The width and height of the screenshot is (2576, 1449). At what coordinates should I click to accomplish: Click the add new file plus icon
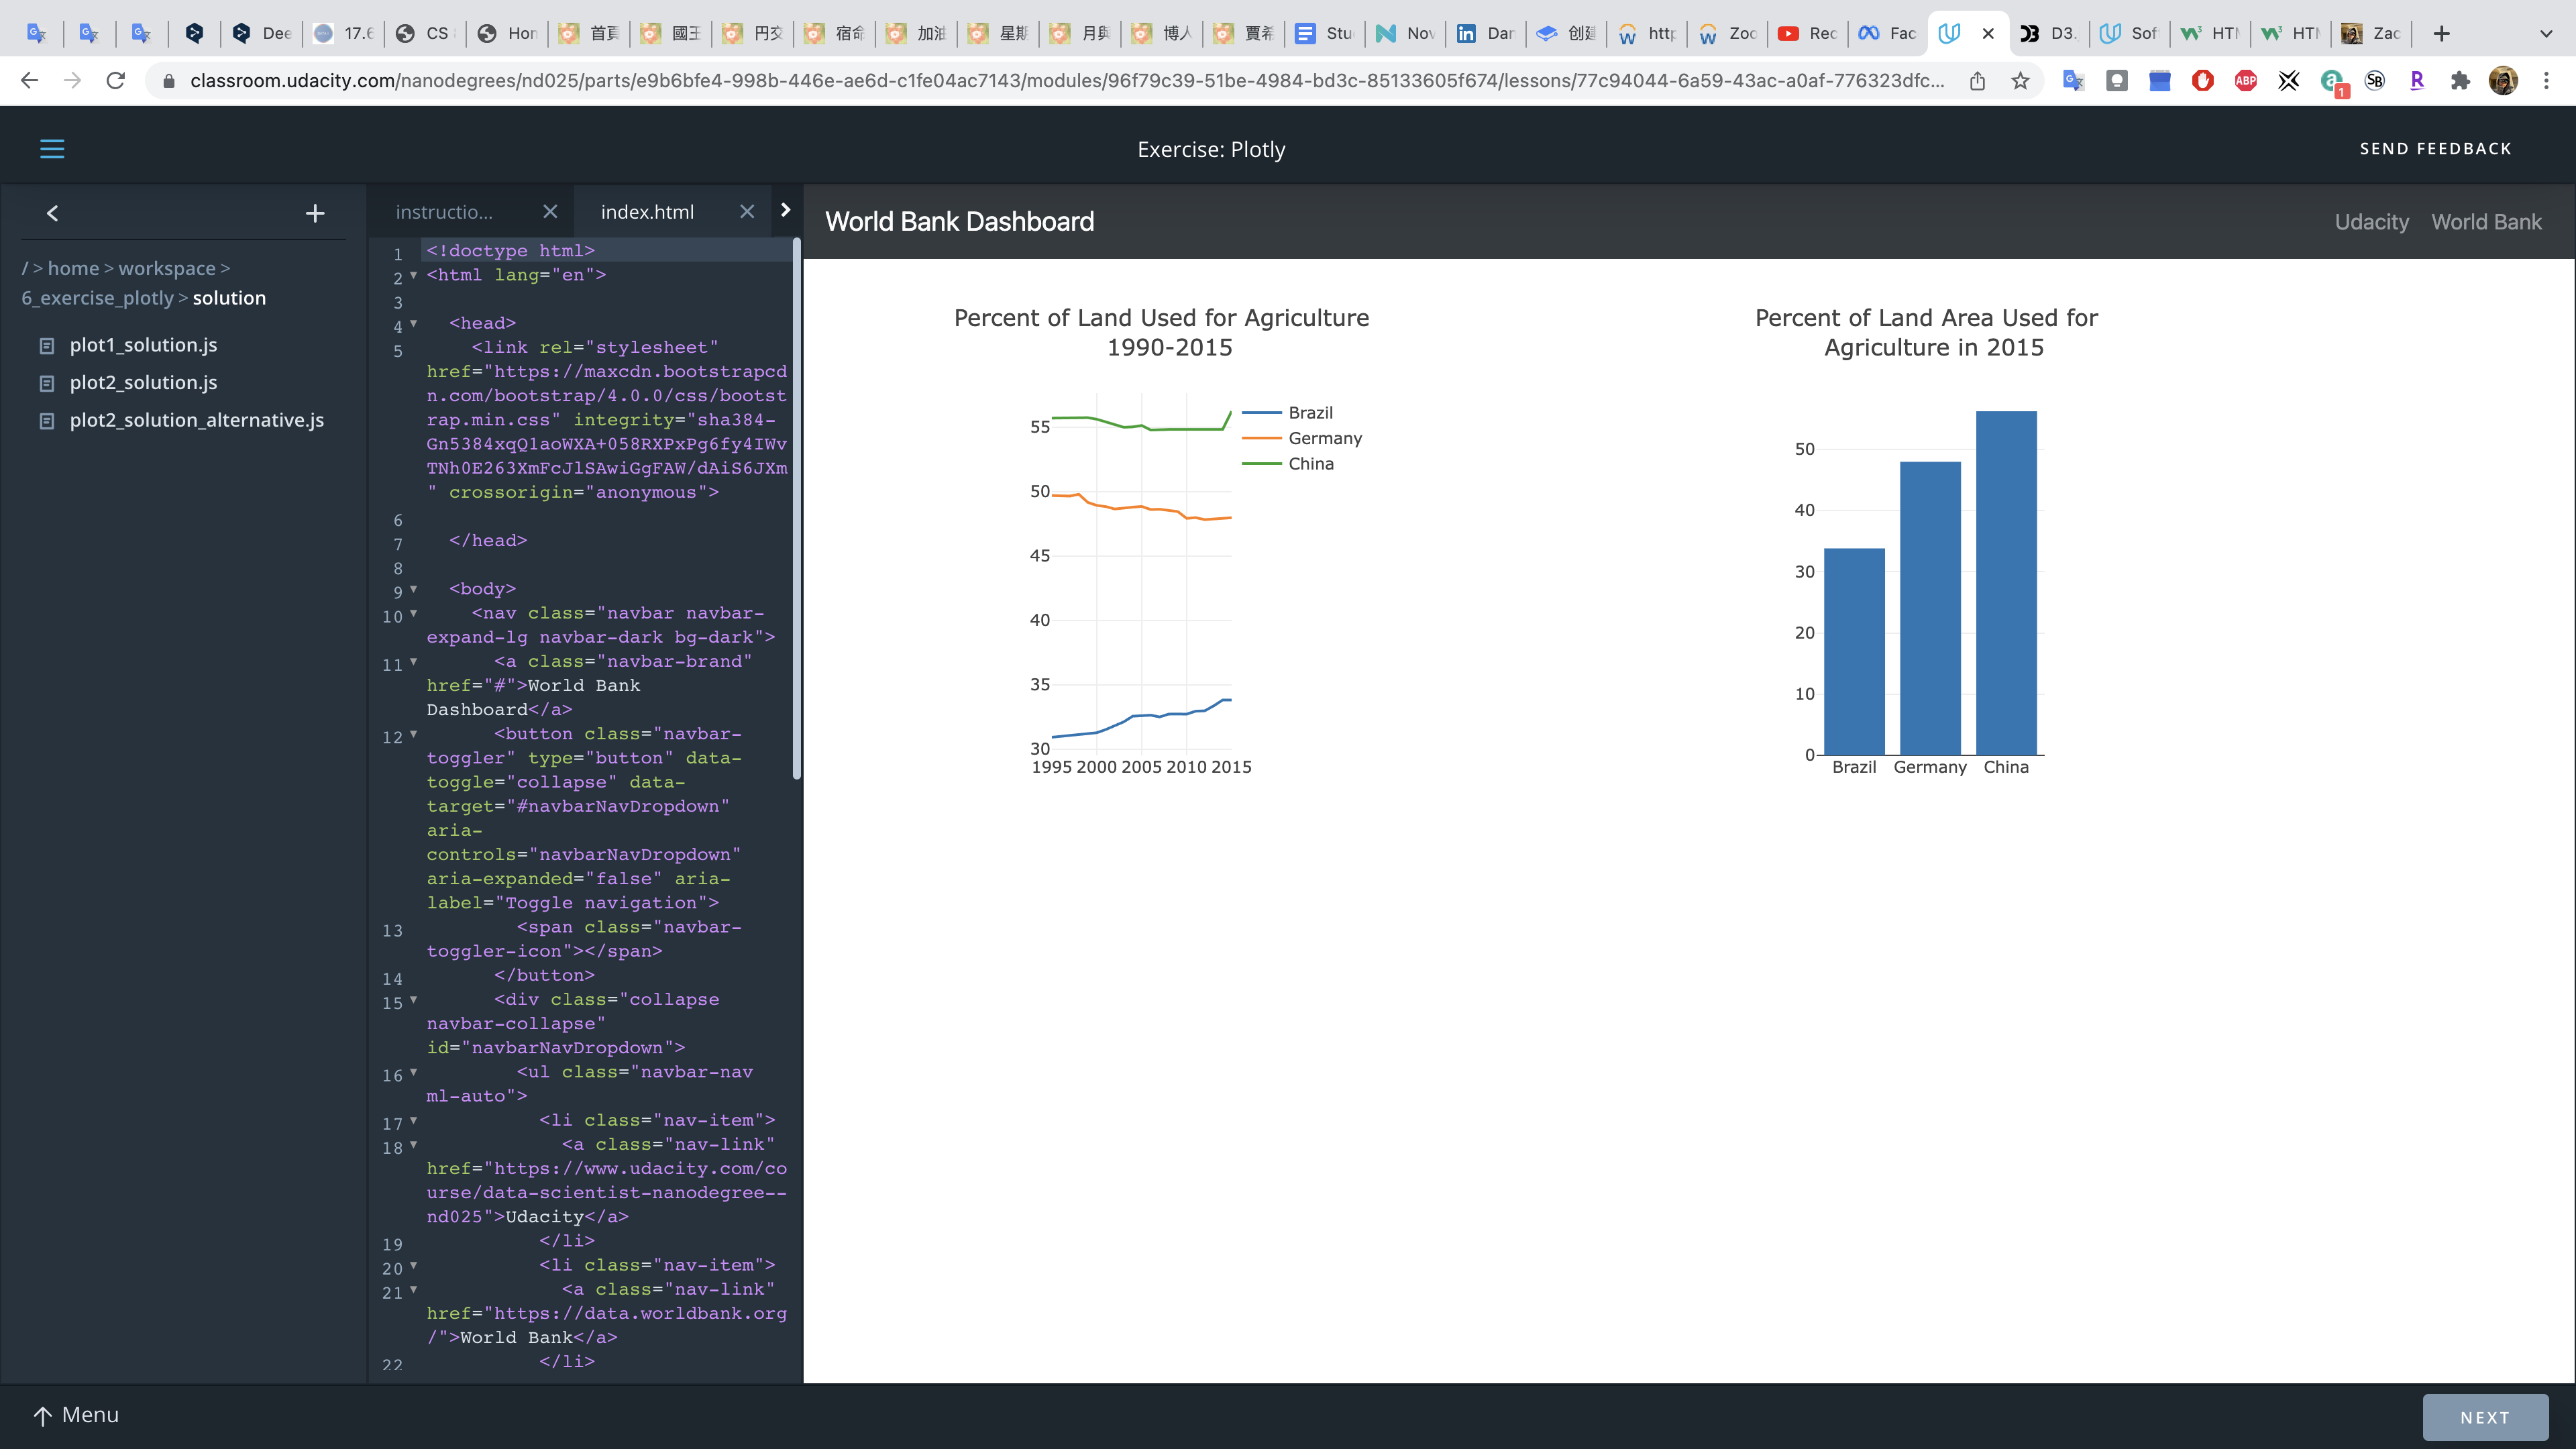click(x=315, y=213)
